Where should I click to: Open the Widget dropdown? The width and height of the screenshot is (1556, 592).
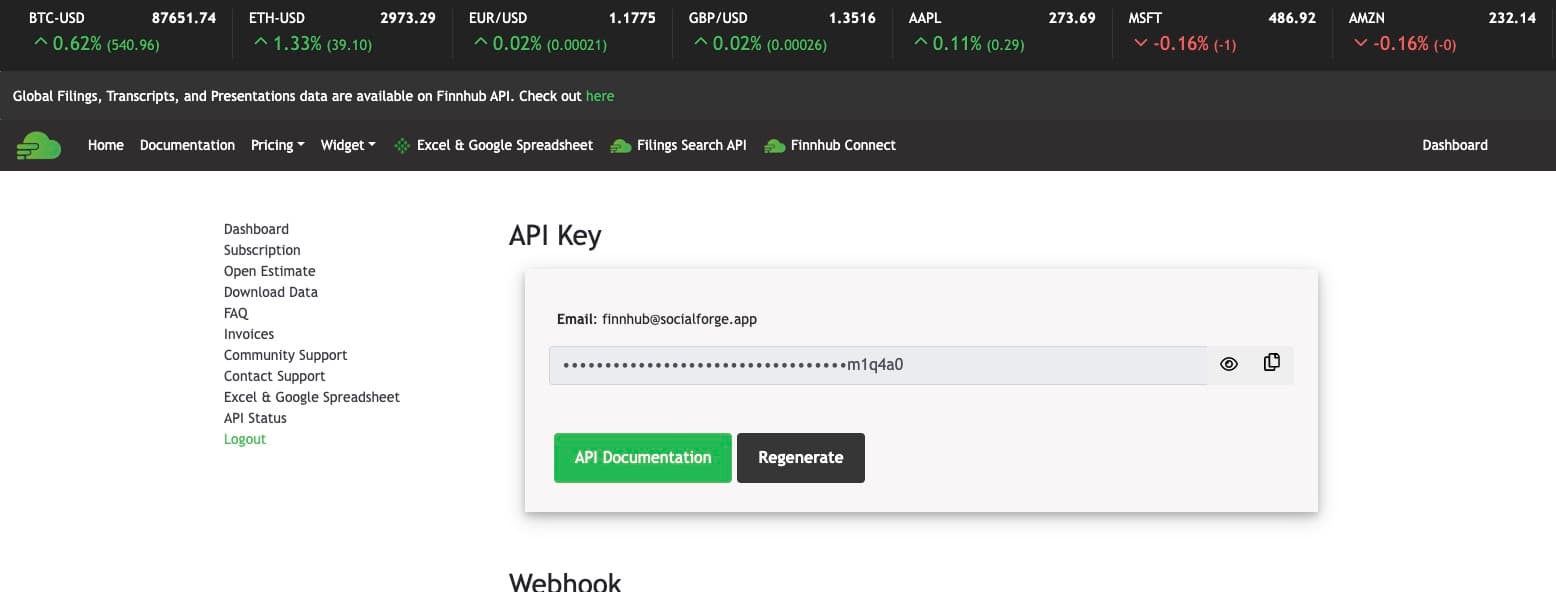tap(347, 145)
